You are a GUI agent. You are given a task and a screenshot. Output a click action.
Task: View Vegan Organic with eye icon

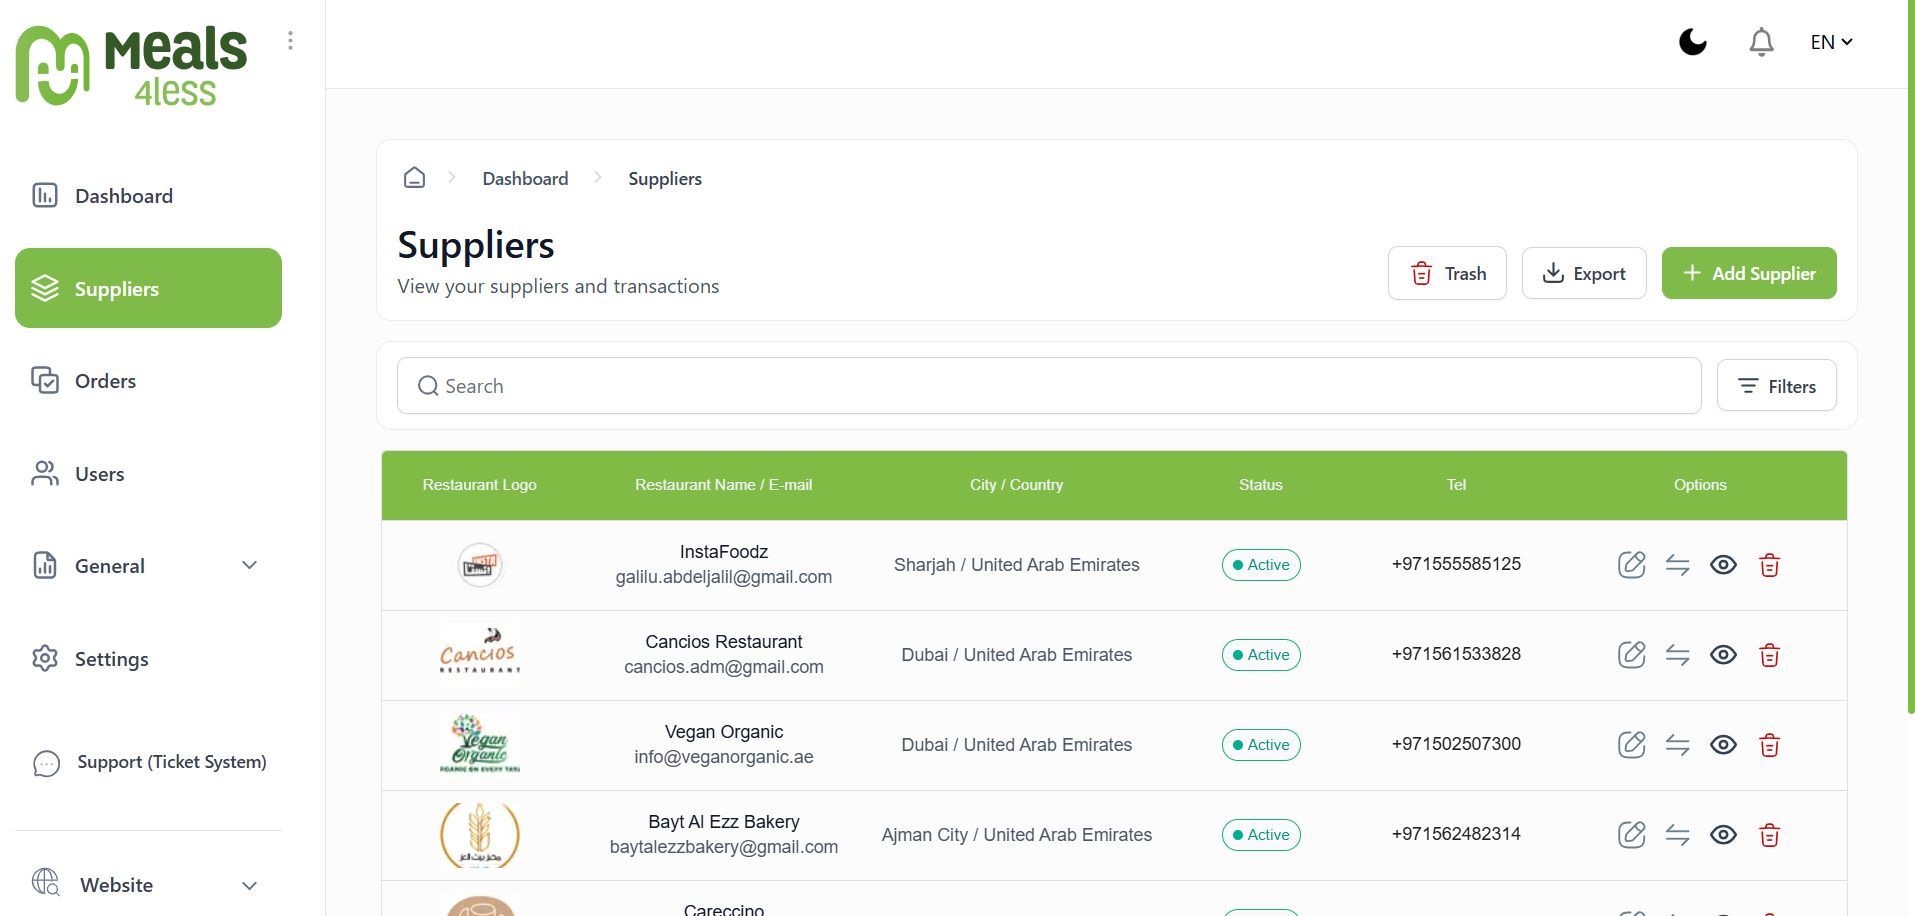click(1724, 745)
